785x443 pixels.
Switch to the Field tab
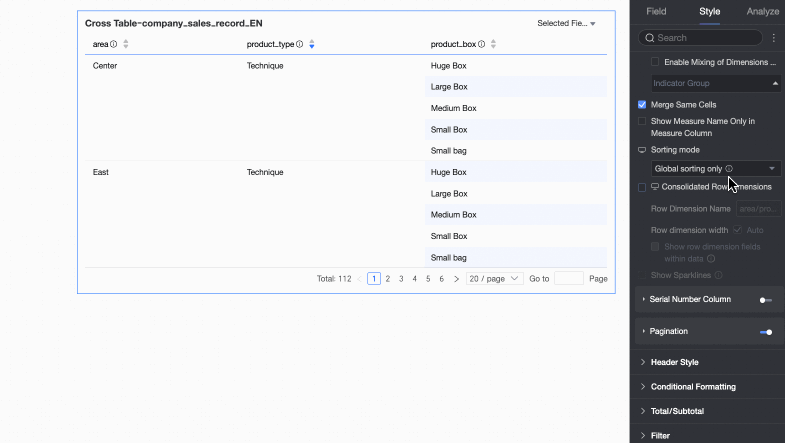coord(656,12)
